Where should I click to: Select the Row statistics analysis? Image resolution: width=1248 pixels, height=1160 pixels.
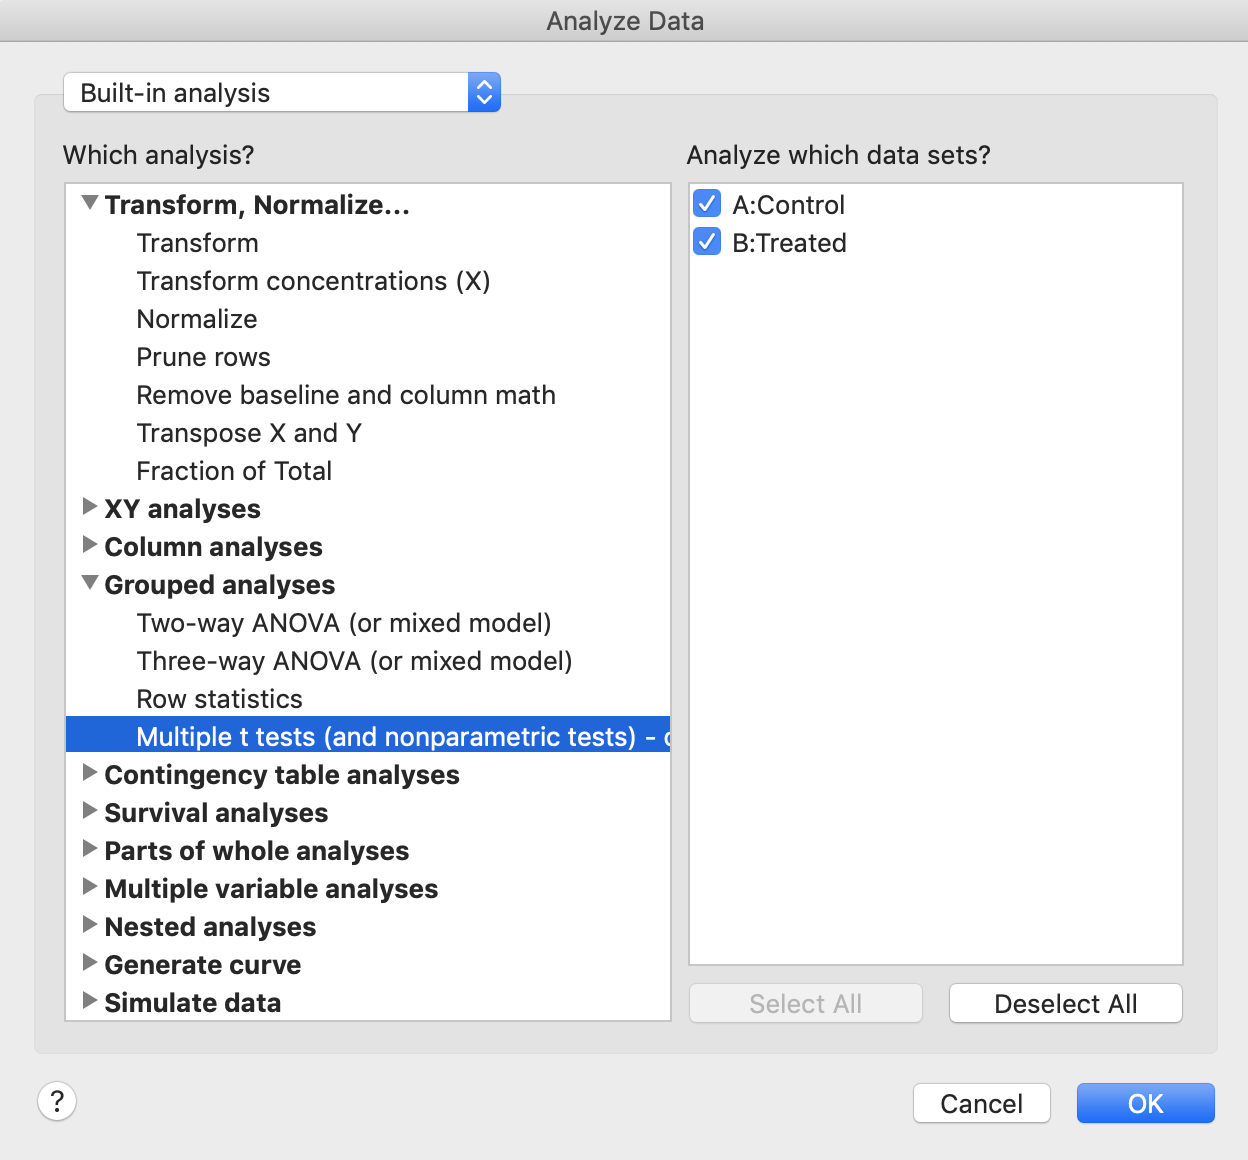(x=219, y=699)
